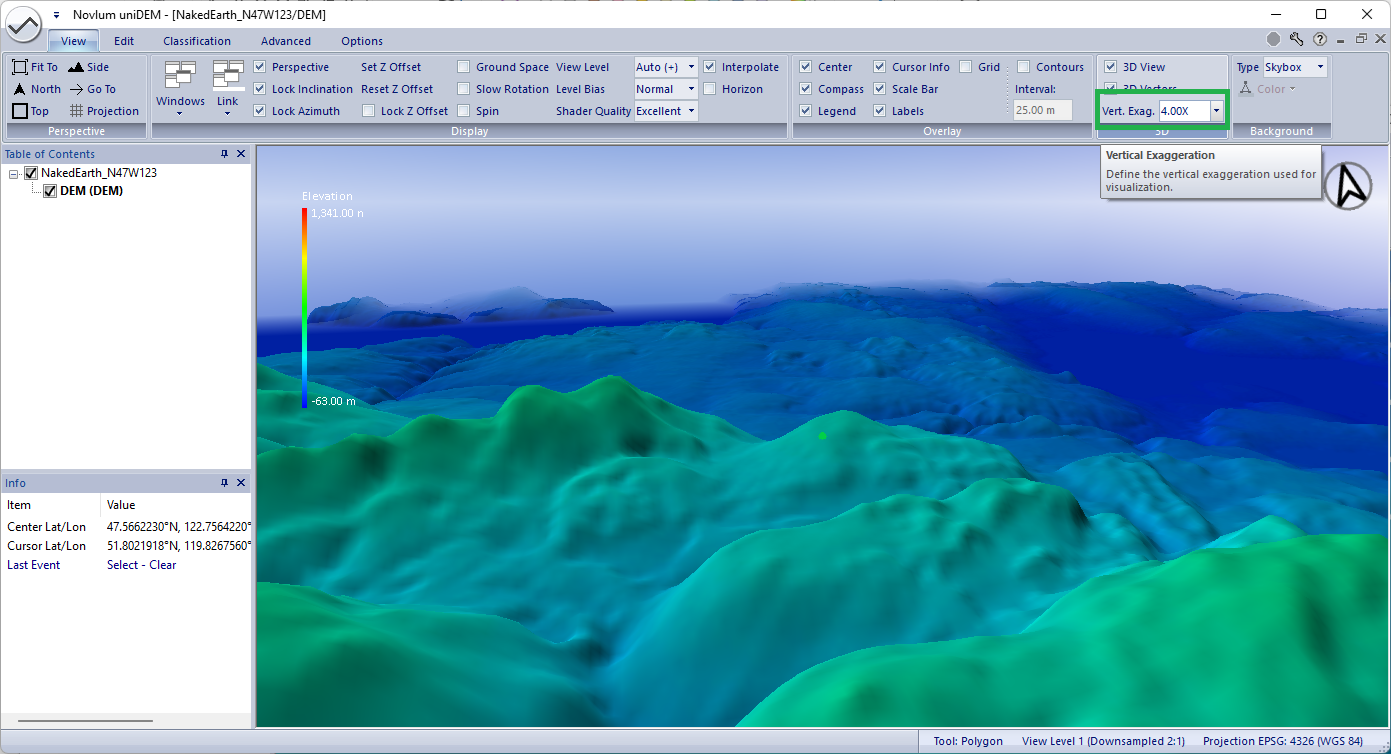Pin the Table of Contents panel
This screenshot has height=754, width=1391.
click(225, 154)
